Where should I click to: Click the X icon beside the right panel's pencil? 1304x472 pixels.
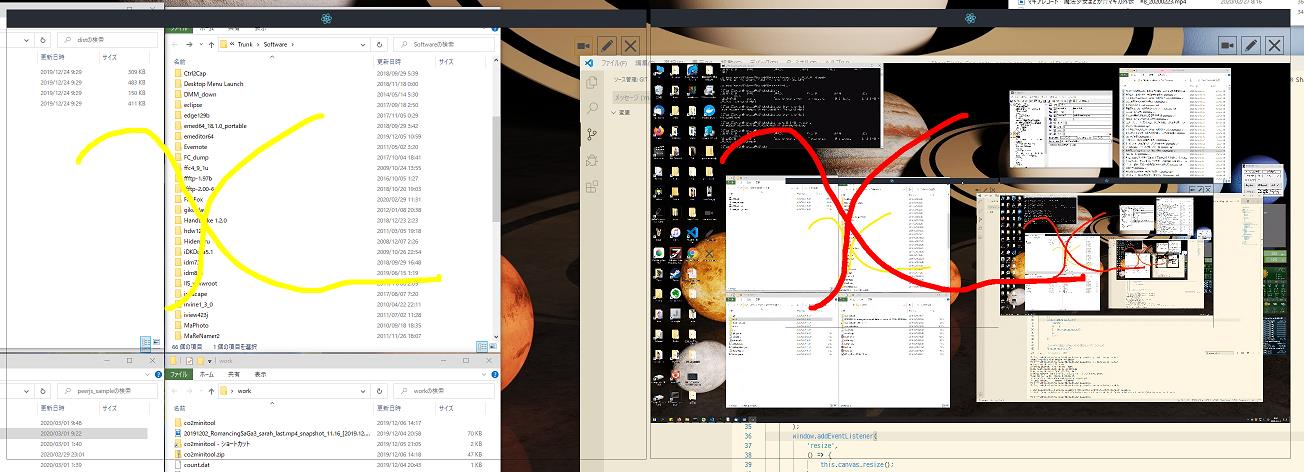point(1274,45)
